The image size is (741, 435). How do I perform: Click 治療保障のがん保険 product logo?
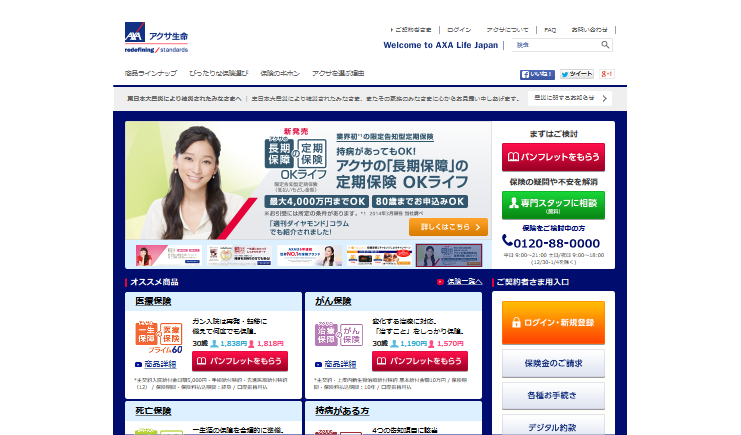(x=339, y=334)
